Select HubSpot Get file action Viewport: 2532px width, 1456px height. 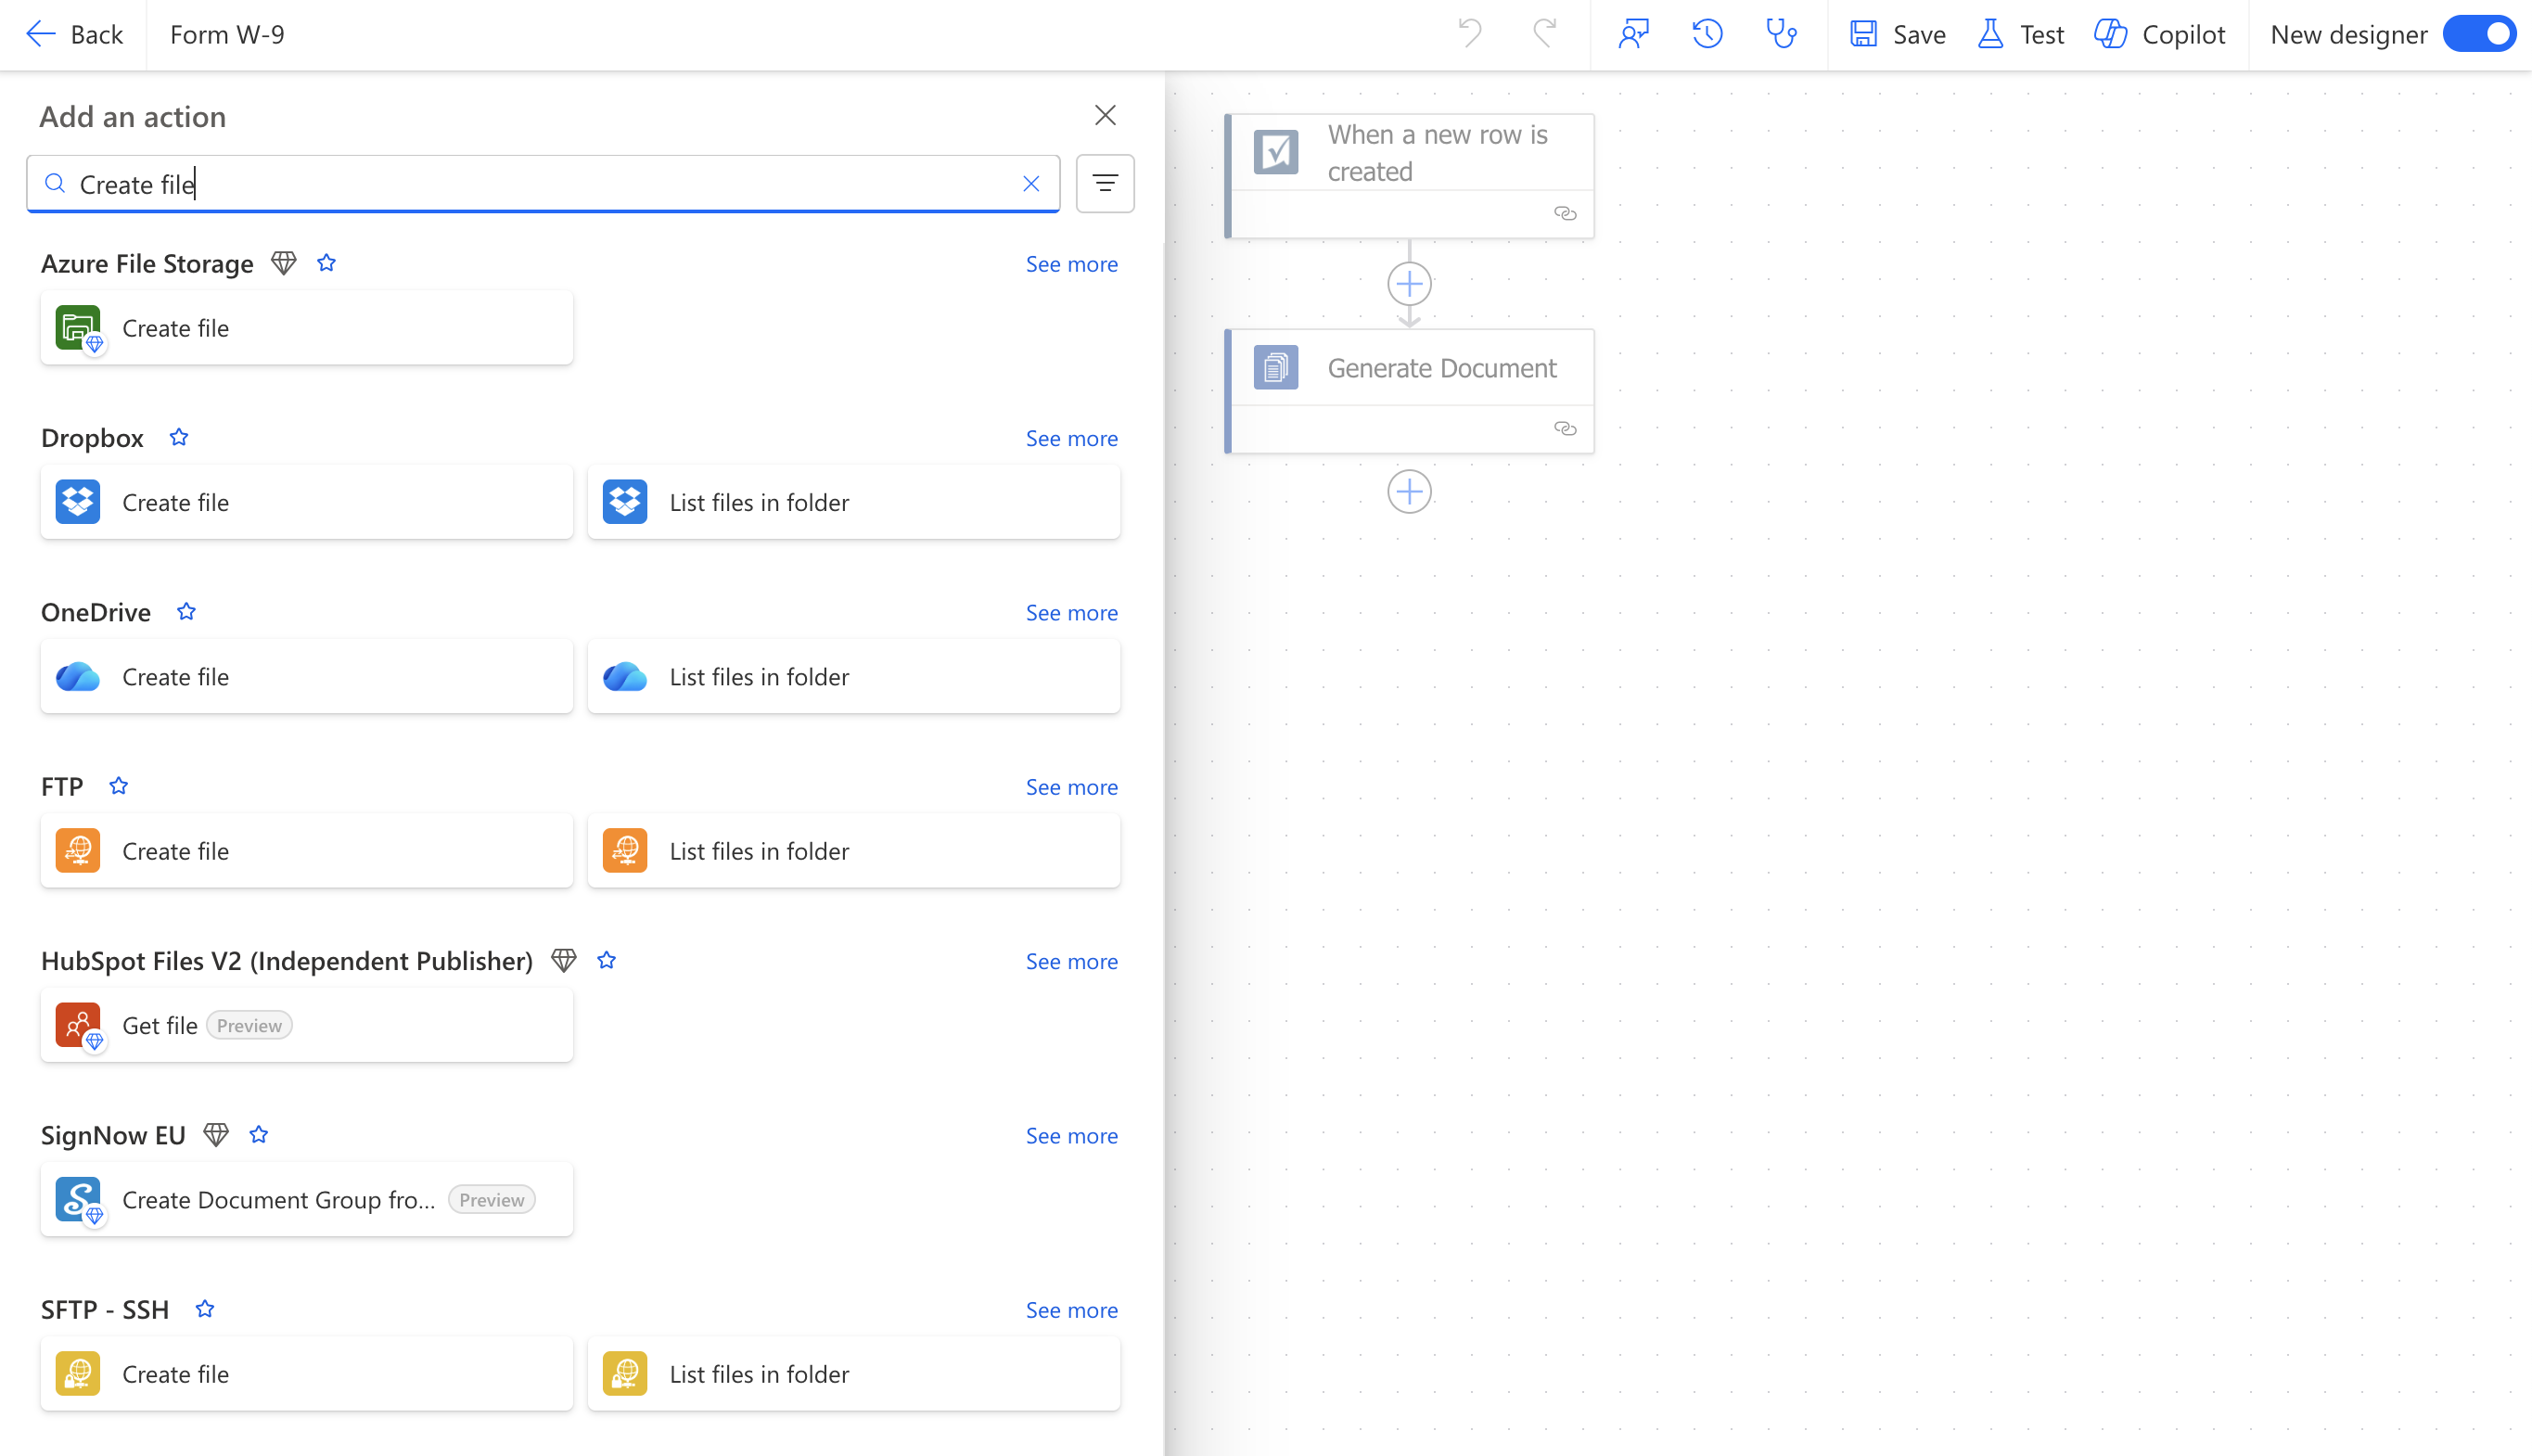coord(306,1025)
